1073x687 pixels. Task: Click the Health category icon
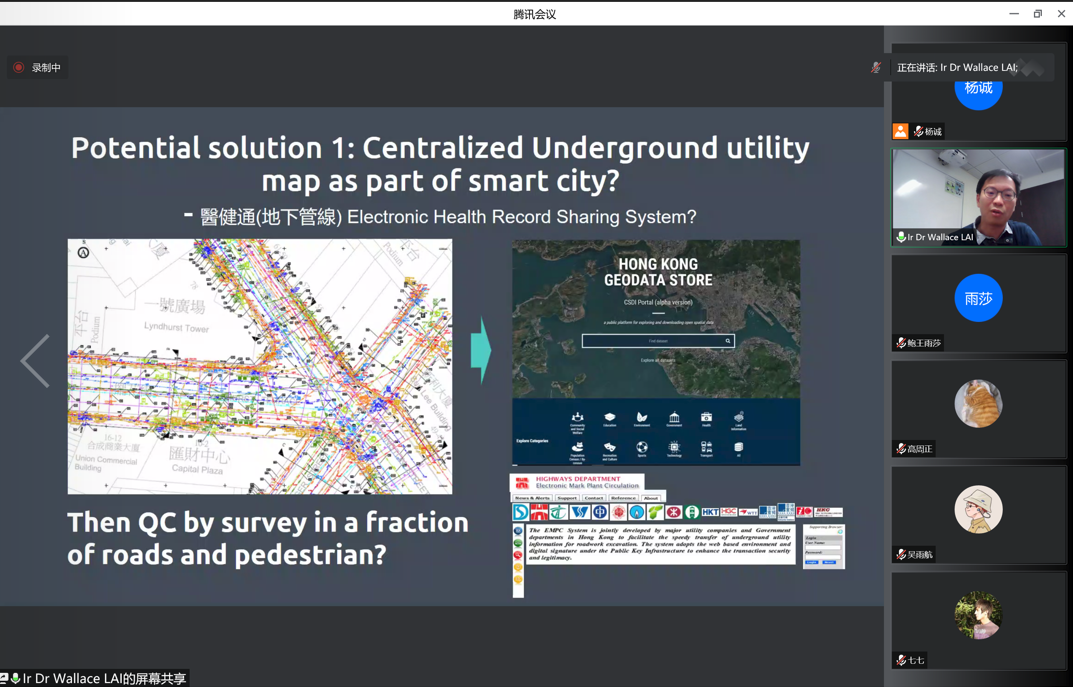(x=706, y=417)
